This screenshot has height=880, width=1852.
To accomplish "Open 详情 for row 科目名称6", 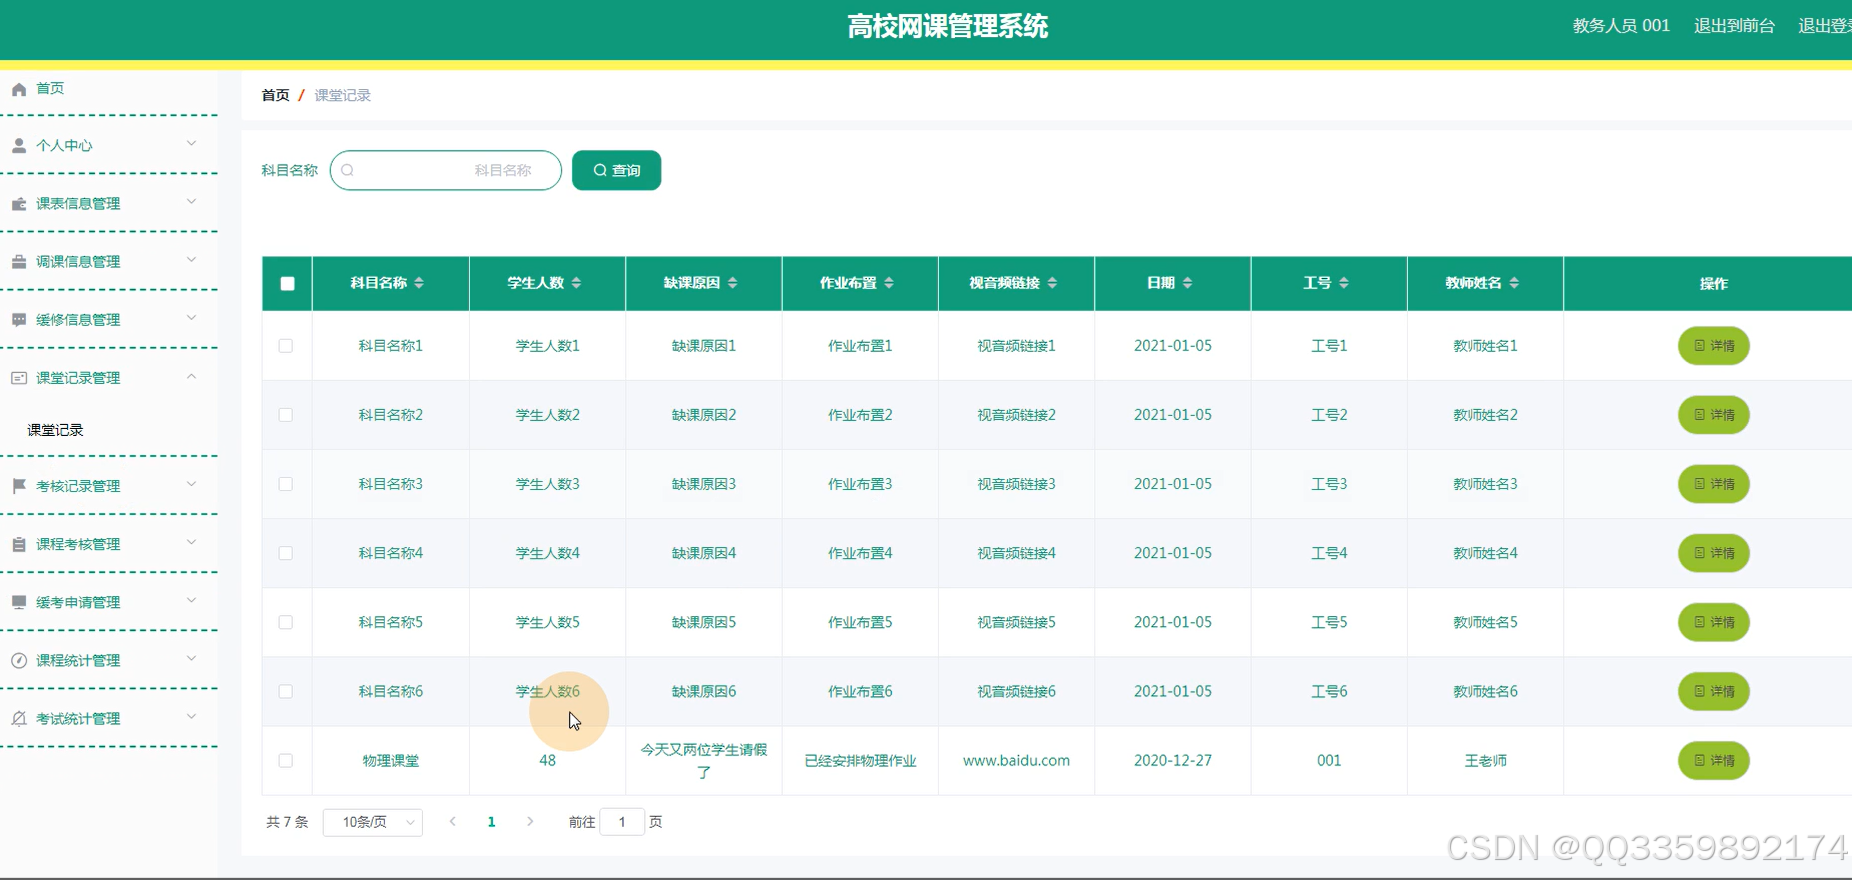I will 1713,692.
